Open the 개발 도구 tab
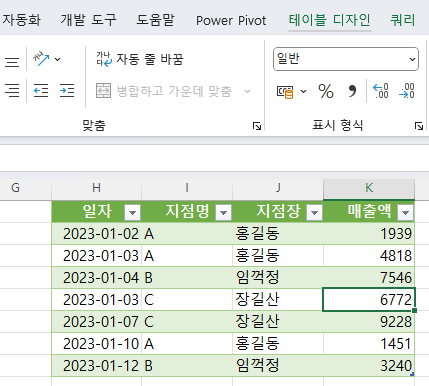This screenshot has height=386, width=429. [x=88, y=20]
